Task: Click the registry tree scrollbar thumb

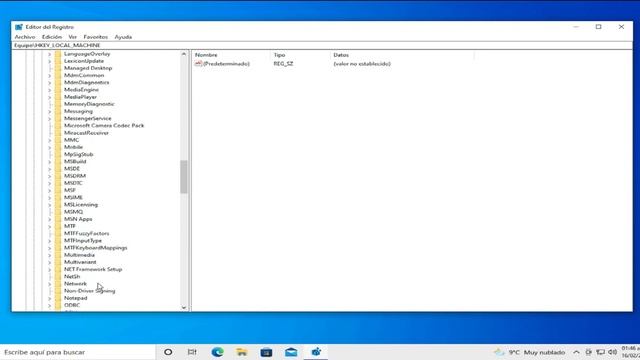Action: pos(184,176)
